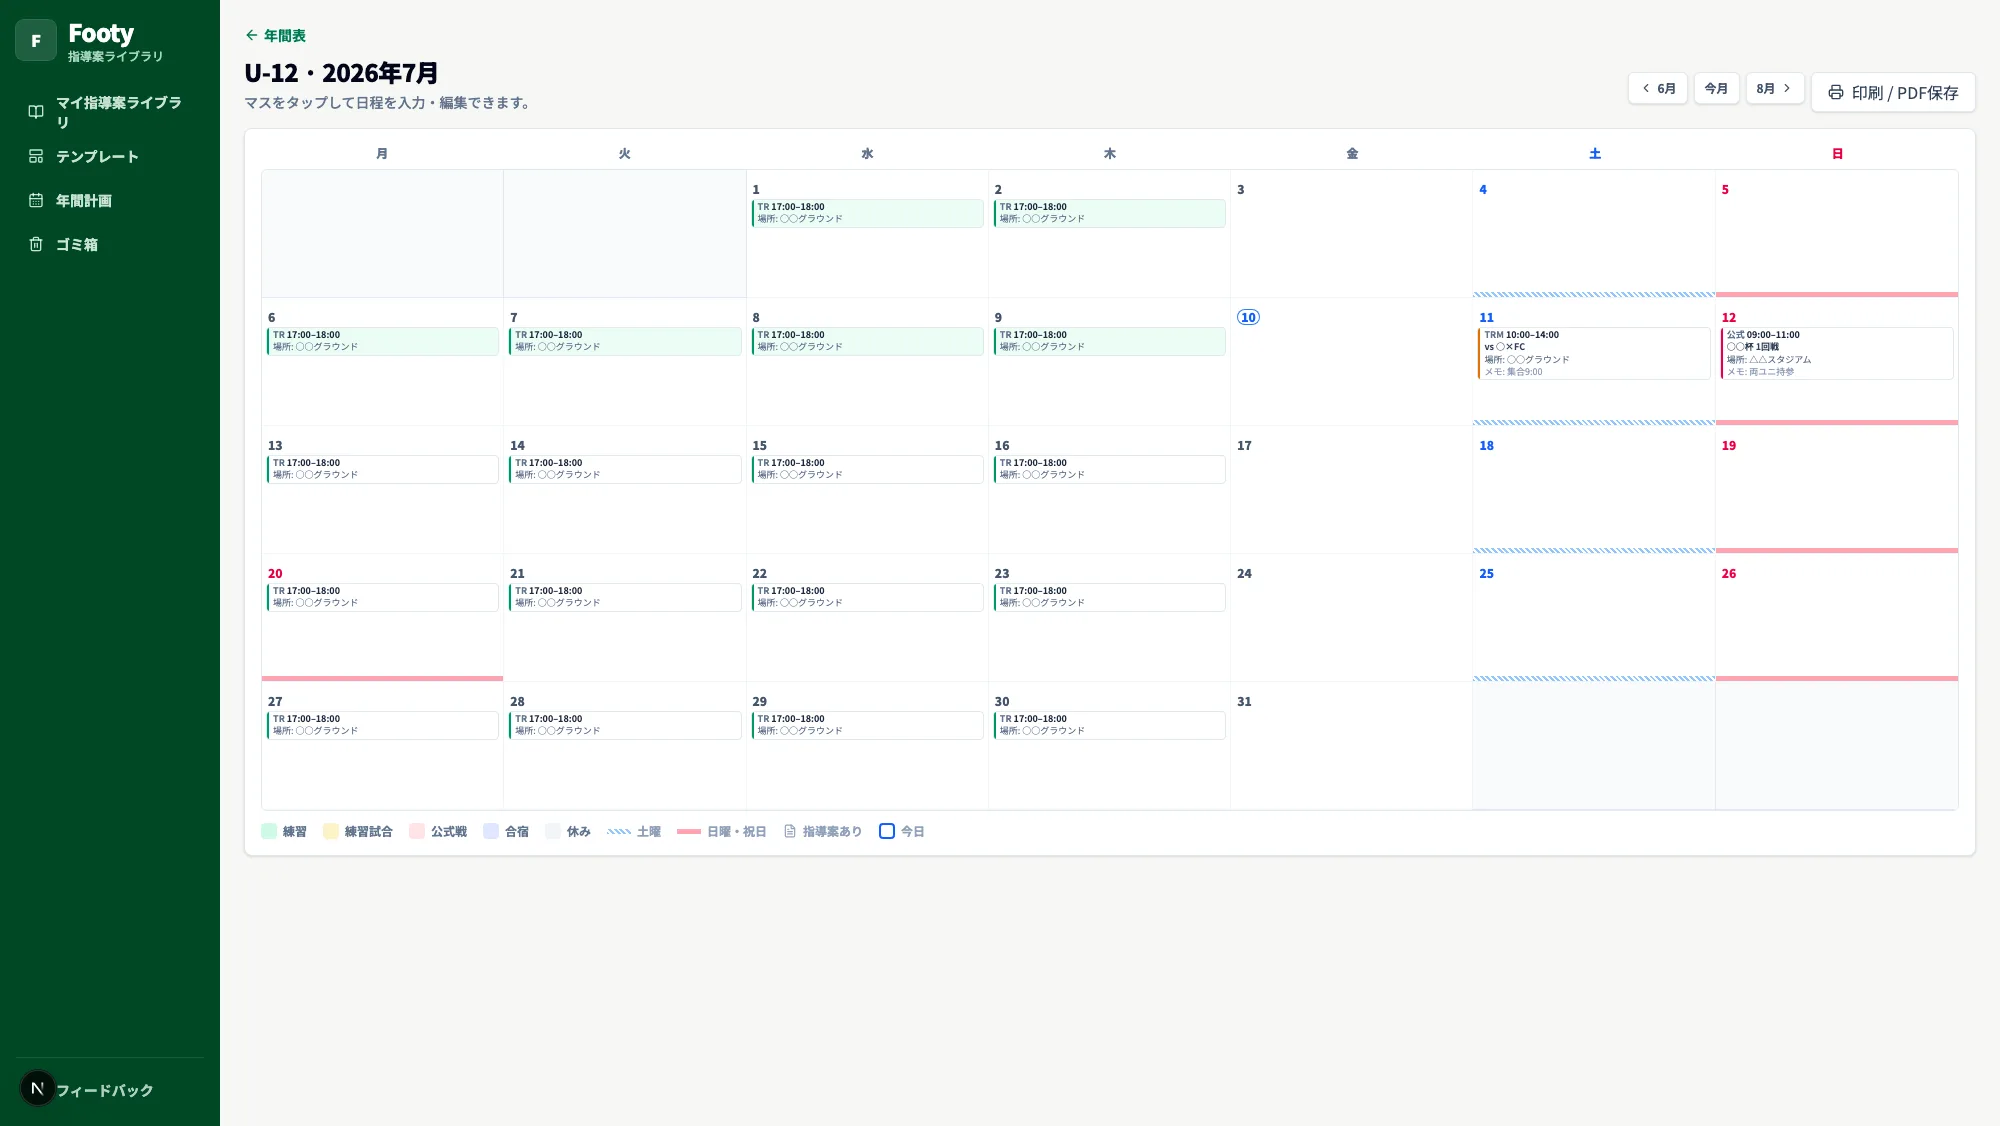Image resolution: width=2000 pixels, height=1126 pixels.
Task: Select the テンプレート sidebar menu item
Action: pyautogui.click(x=110, y=156)
